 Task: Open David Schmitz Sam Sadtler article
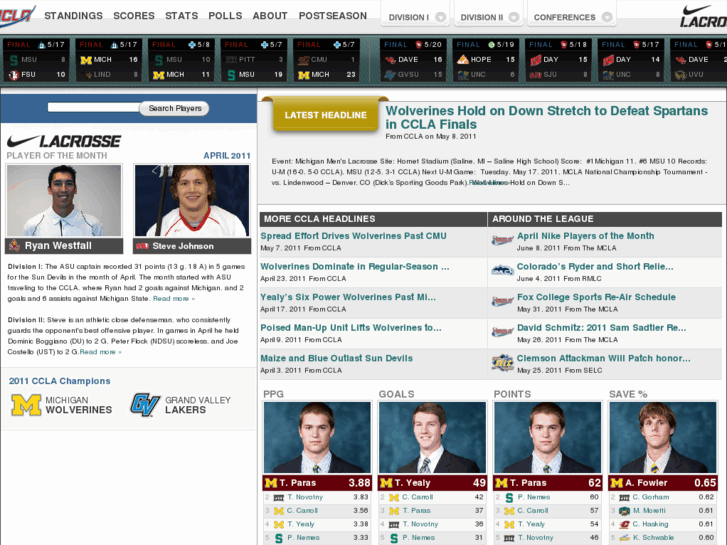point(601,327)
